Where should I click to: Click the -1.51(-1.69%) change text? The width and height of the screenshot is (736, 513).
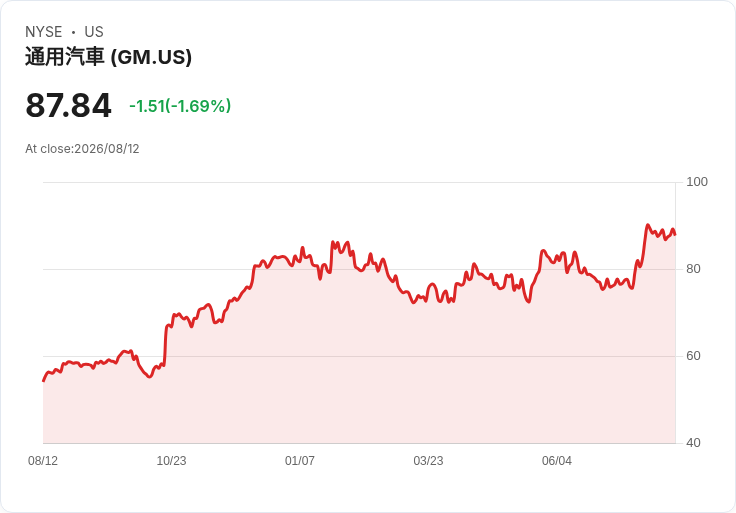[180, 106]
